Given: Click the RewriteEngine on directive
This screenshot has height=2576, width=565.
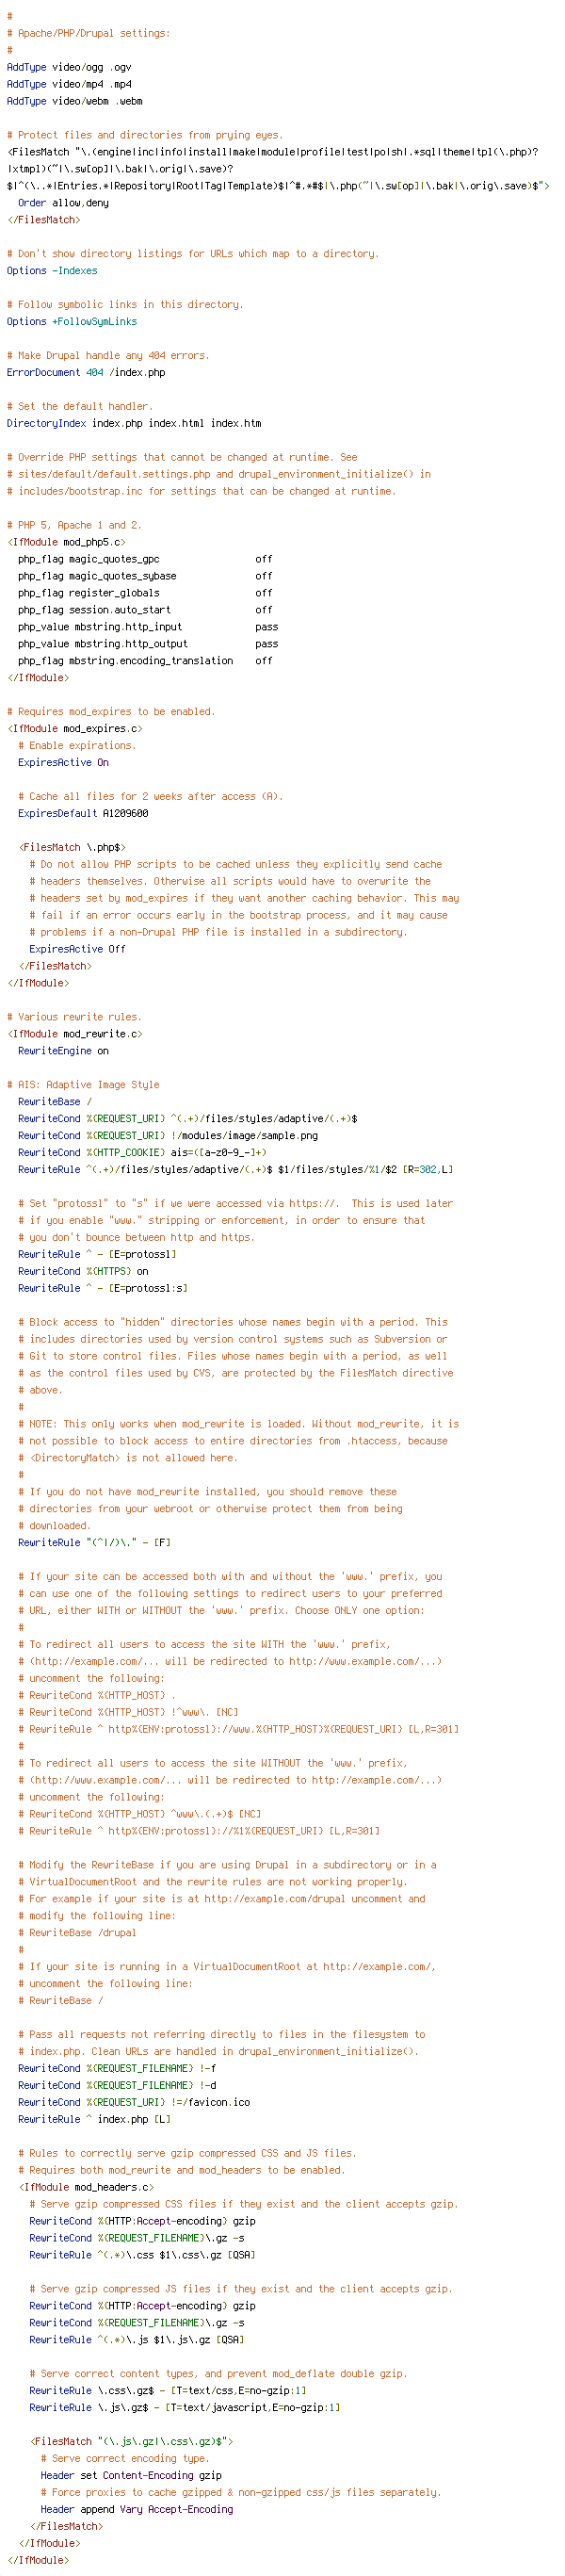Looking at the screenshot, I should [x=64, y=1051].
